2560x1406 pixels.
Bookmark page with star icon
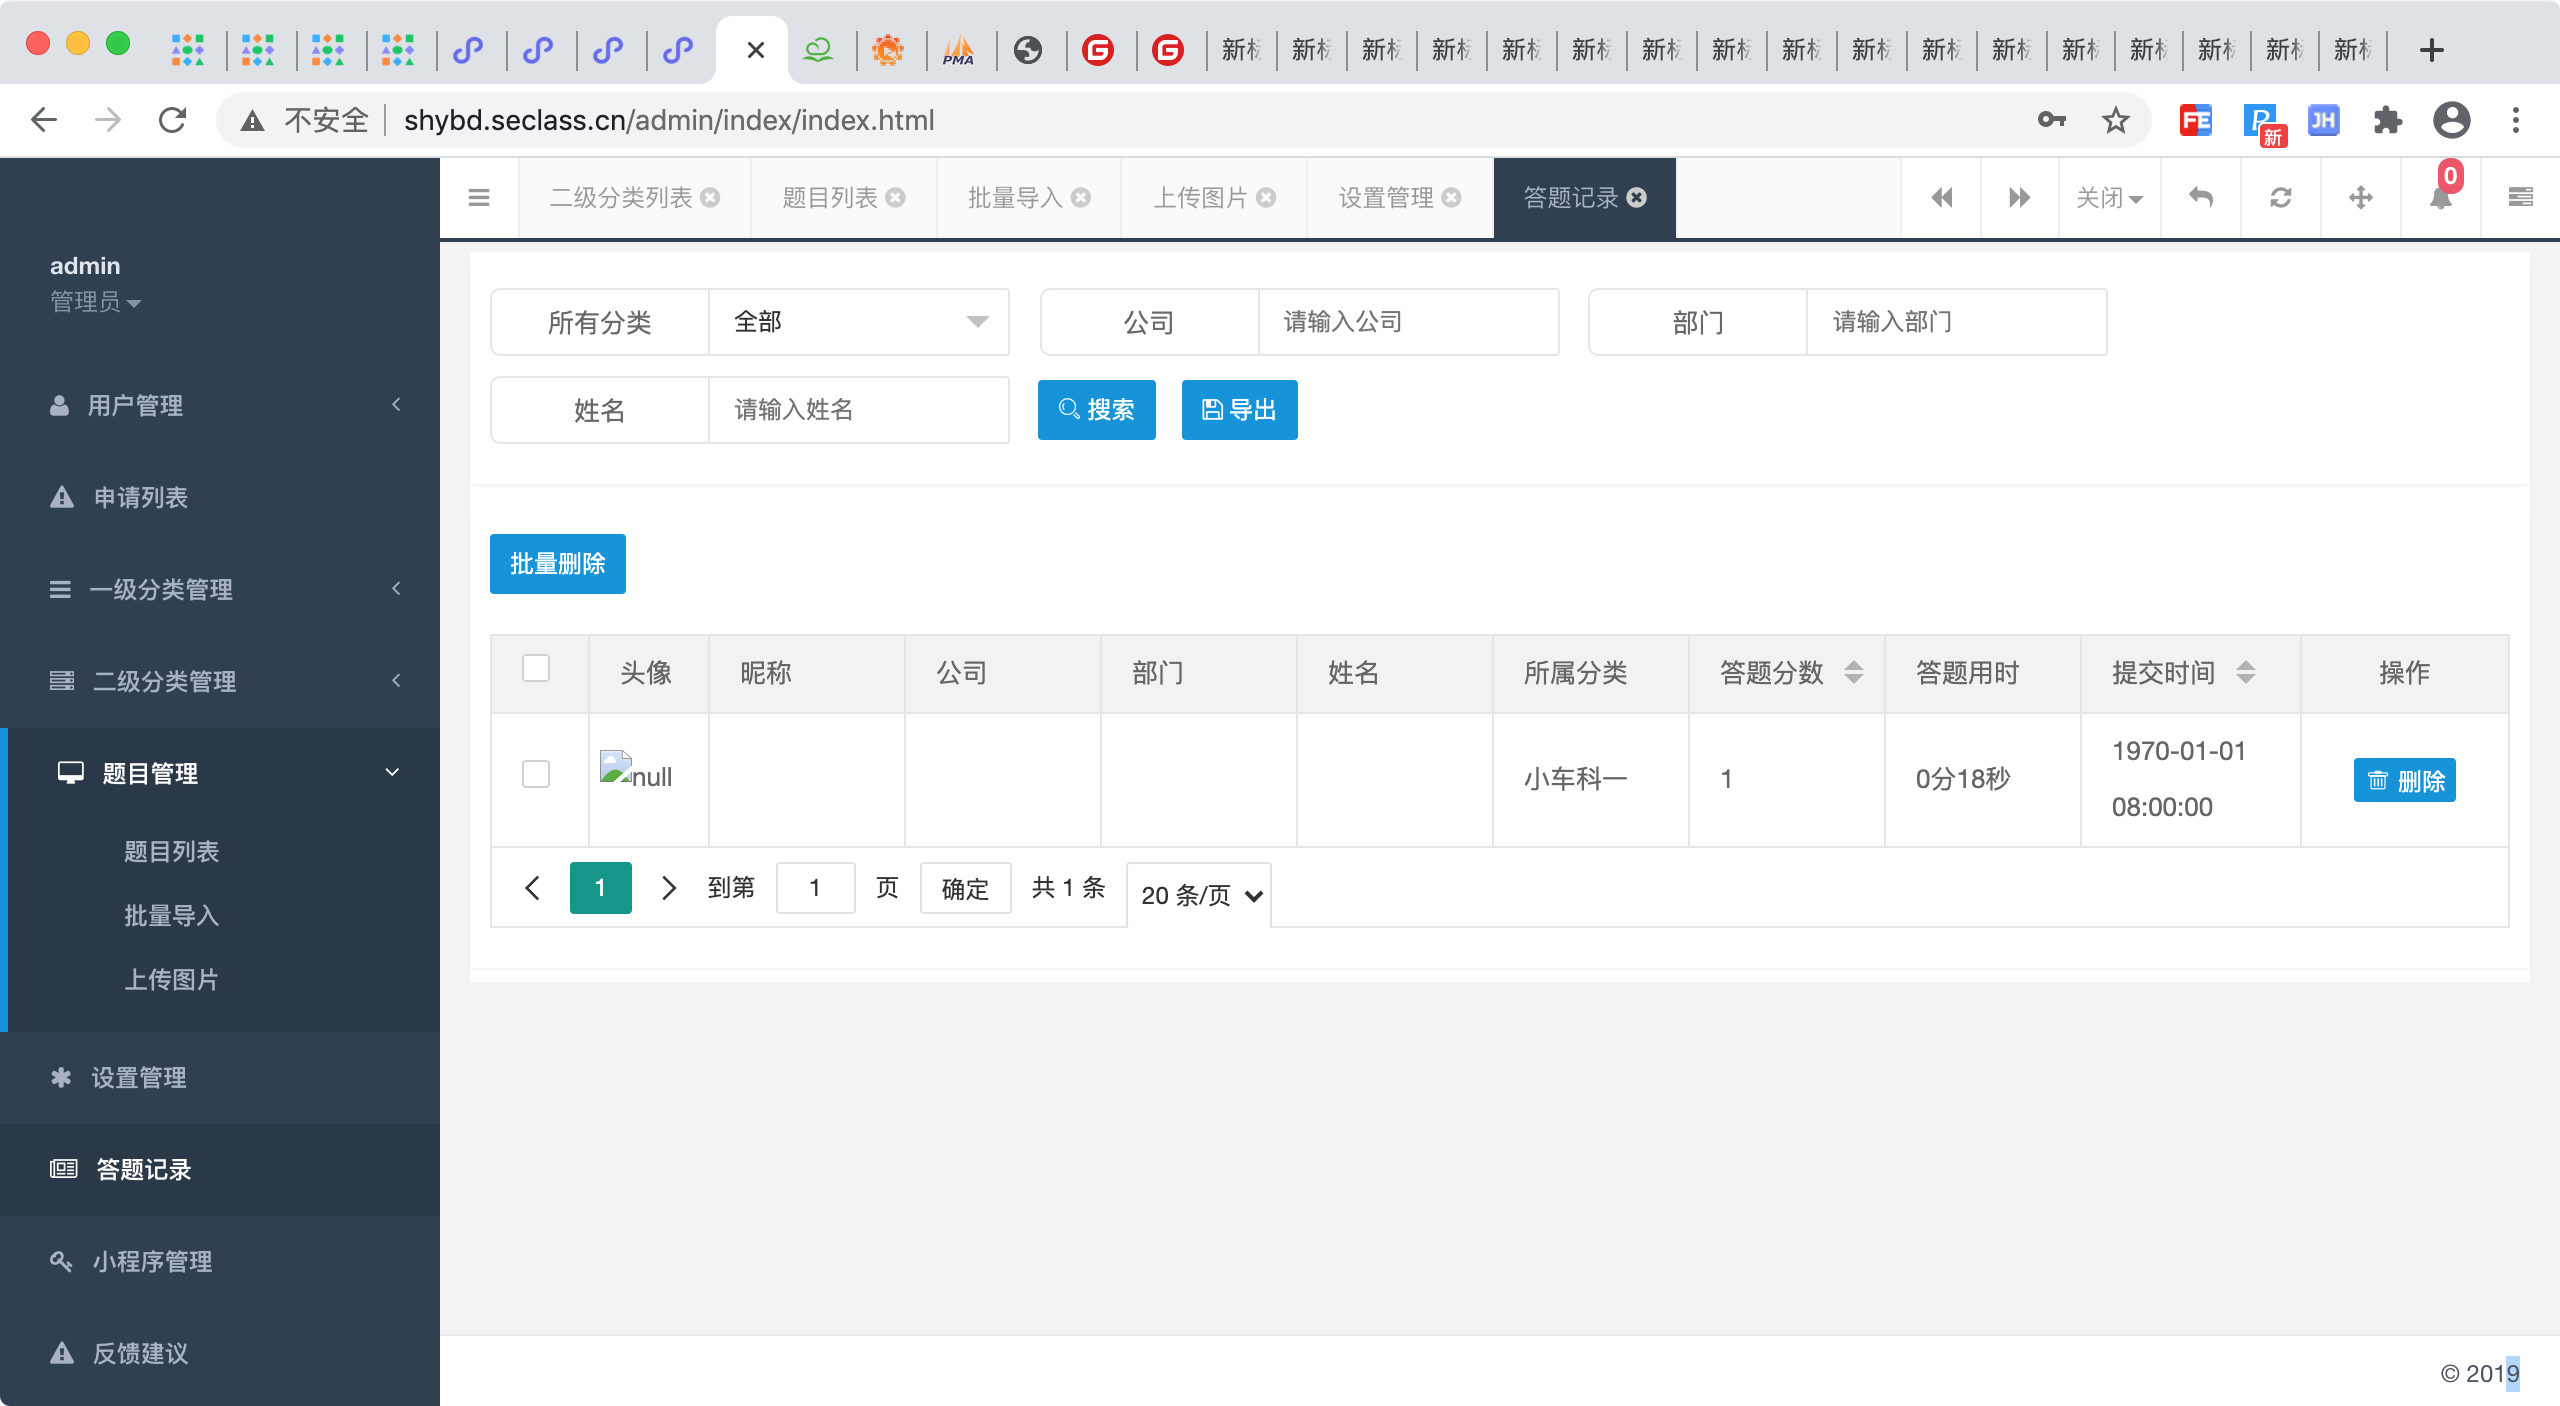pos(2115,121)
